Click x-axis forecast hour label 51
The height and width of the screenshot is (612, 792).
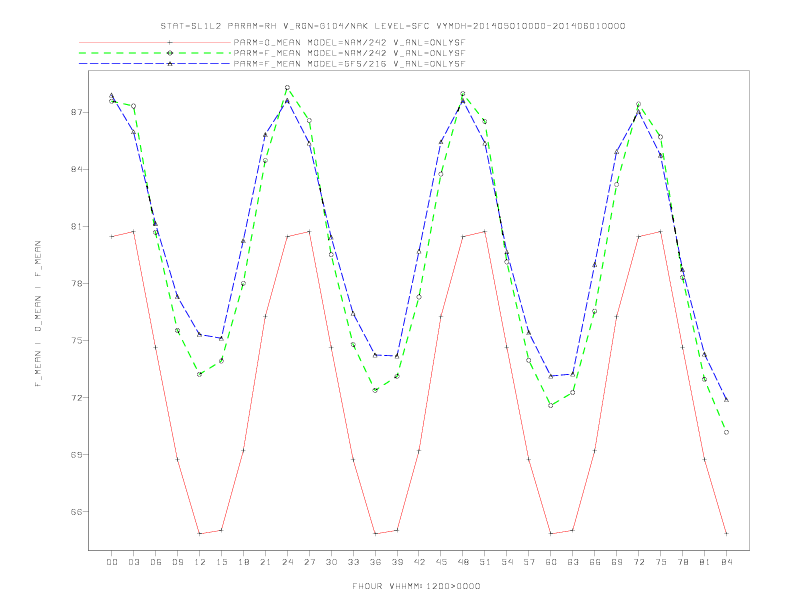coord(485,562)
